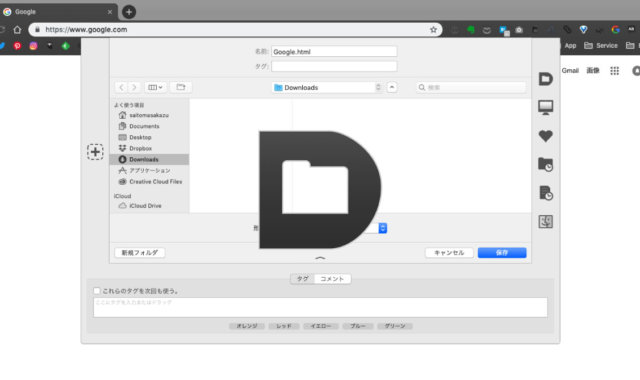Click the large tag entry box at bottom
This screenshot has width=640, height=380.
pos(320,307)
